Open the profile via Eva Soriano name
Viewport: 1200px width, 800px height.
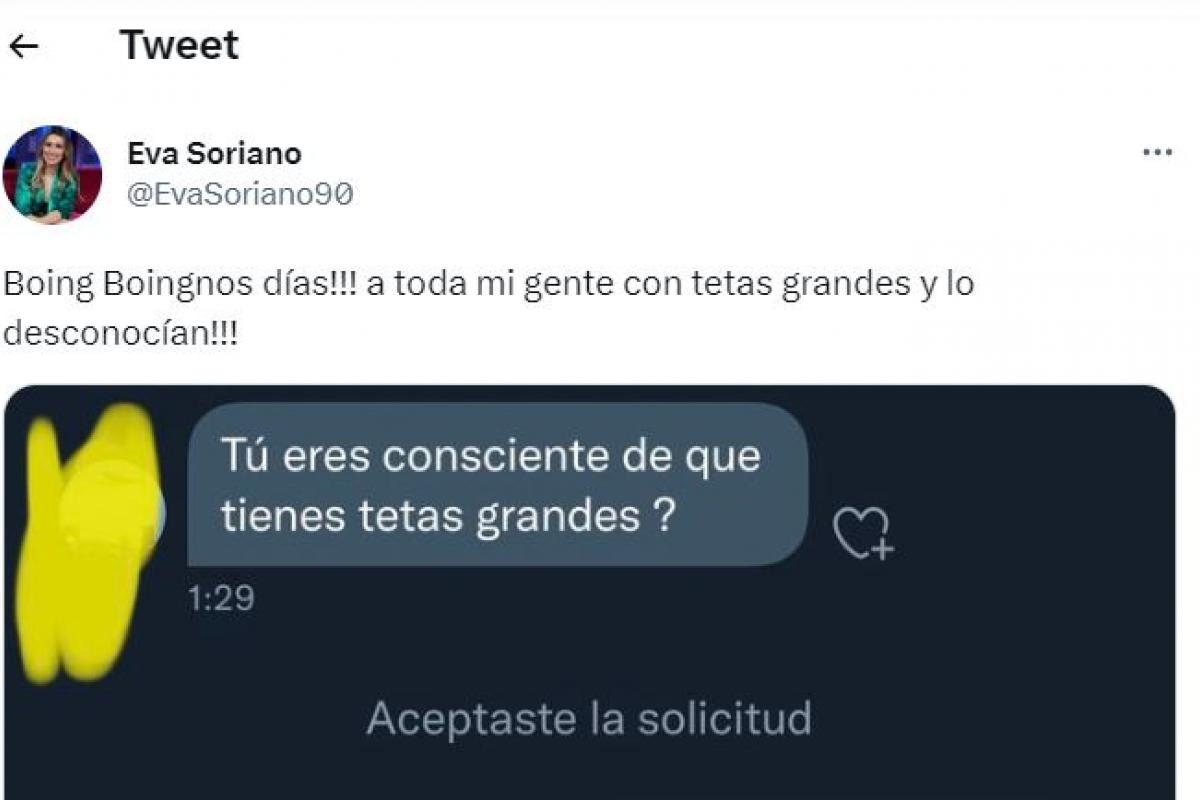tap(215, 154)
